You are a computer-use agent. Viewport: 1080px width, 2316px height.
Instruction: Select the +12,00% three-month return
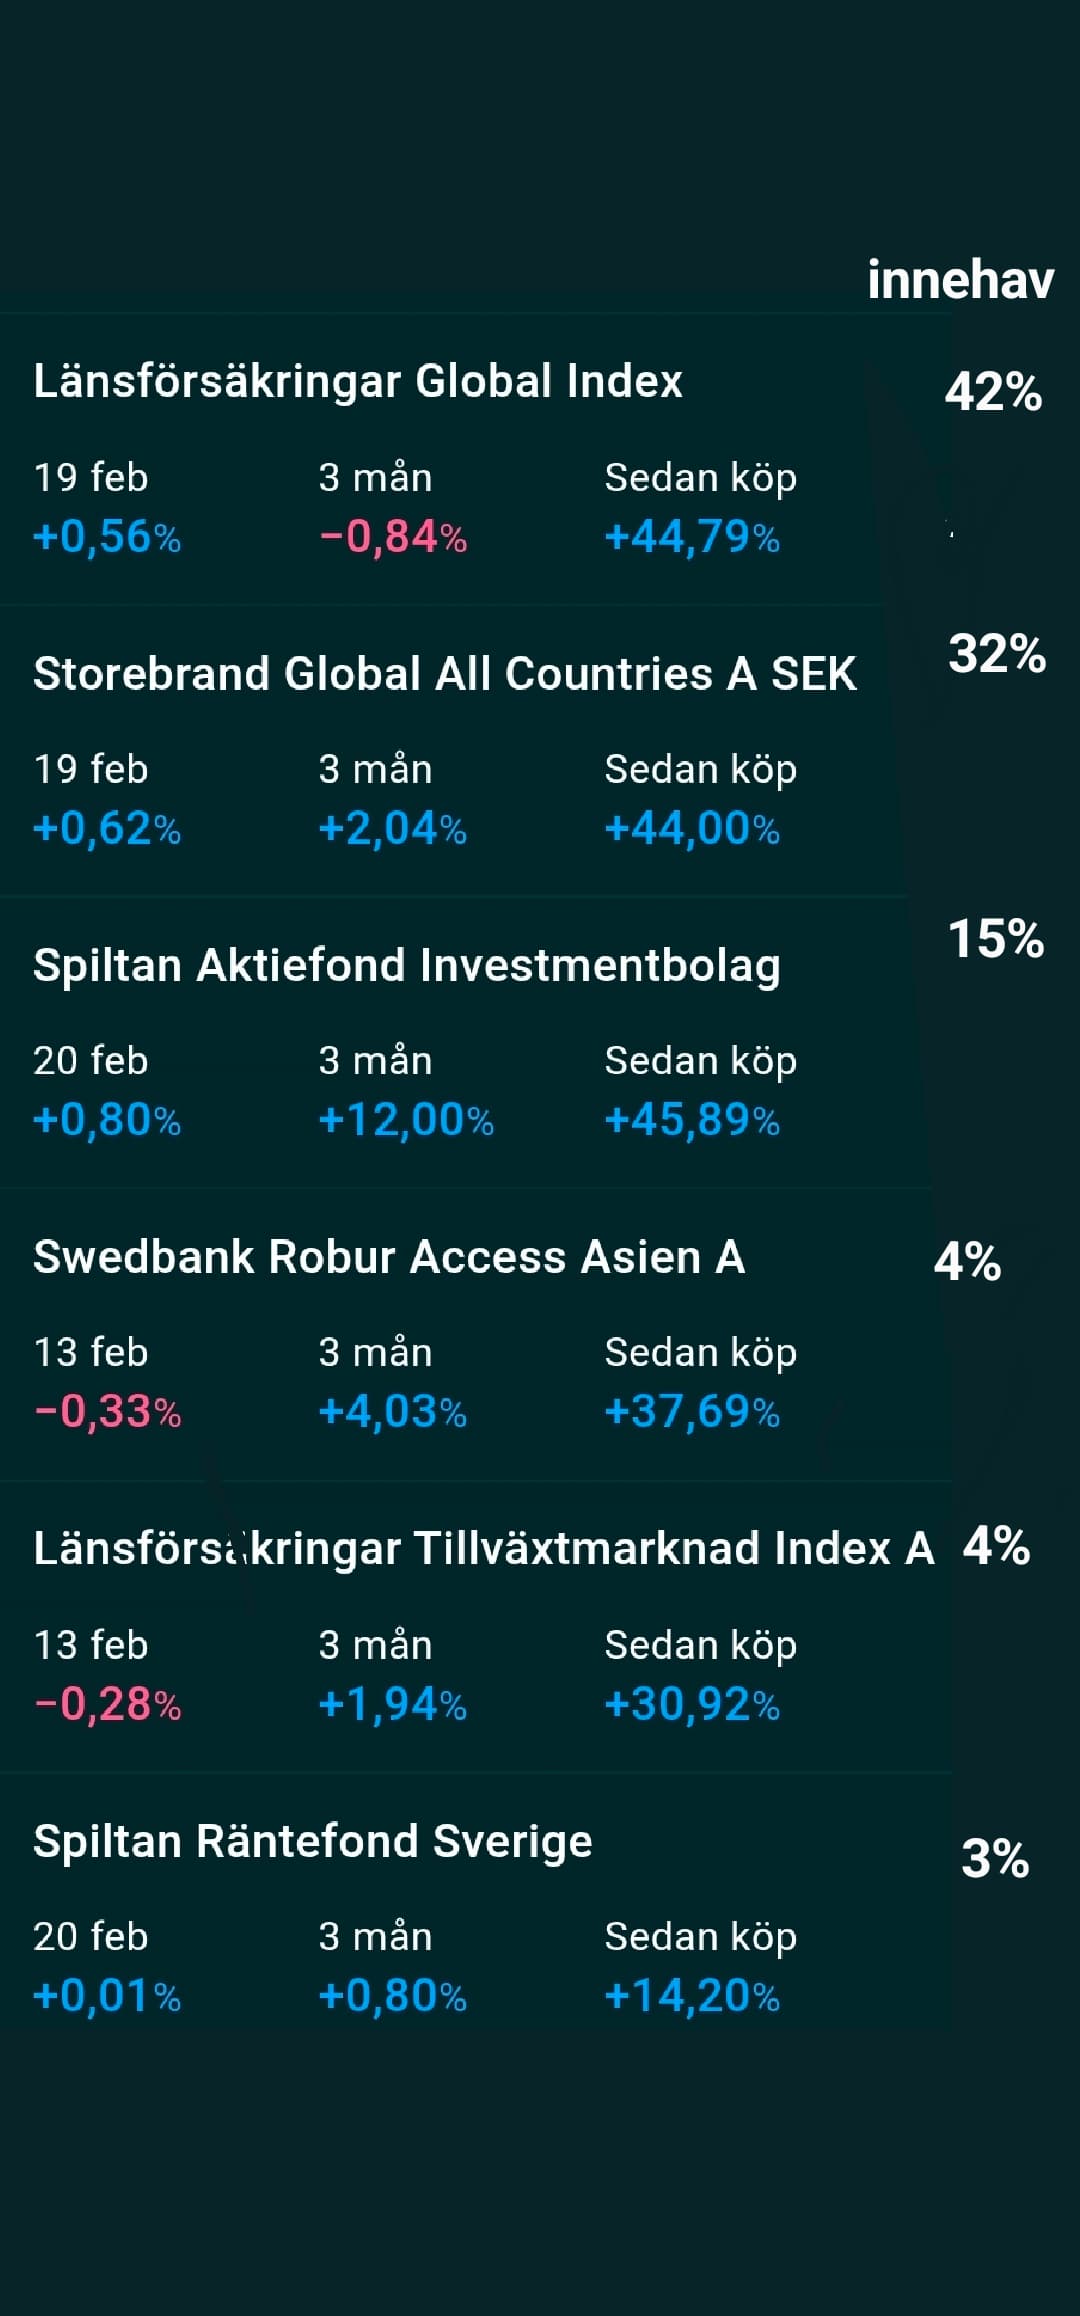406,1120
